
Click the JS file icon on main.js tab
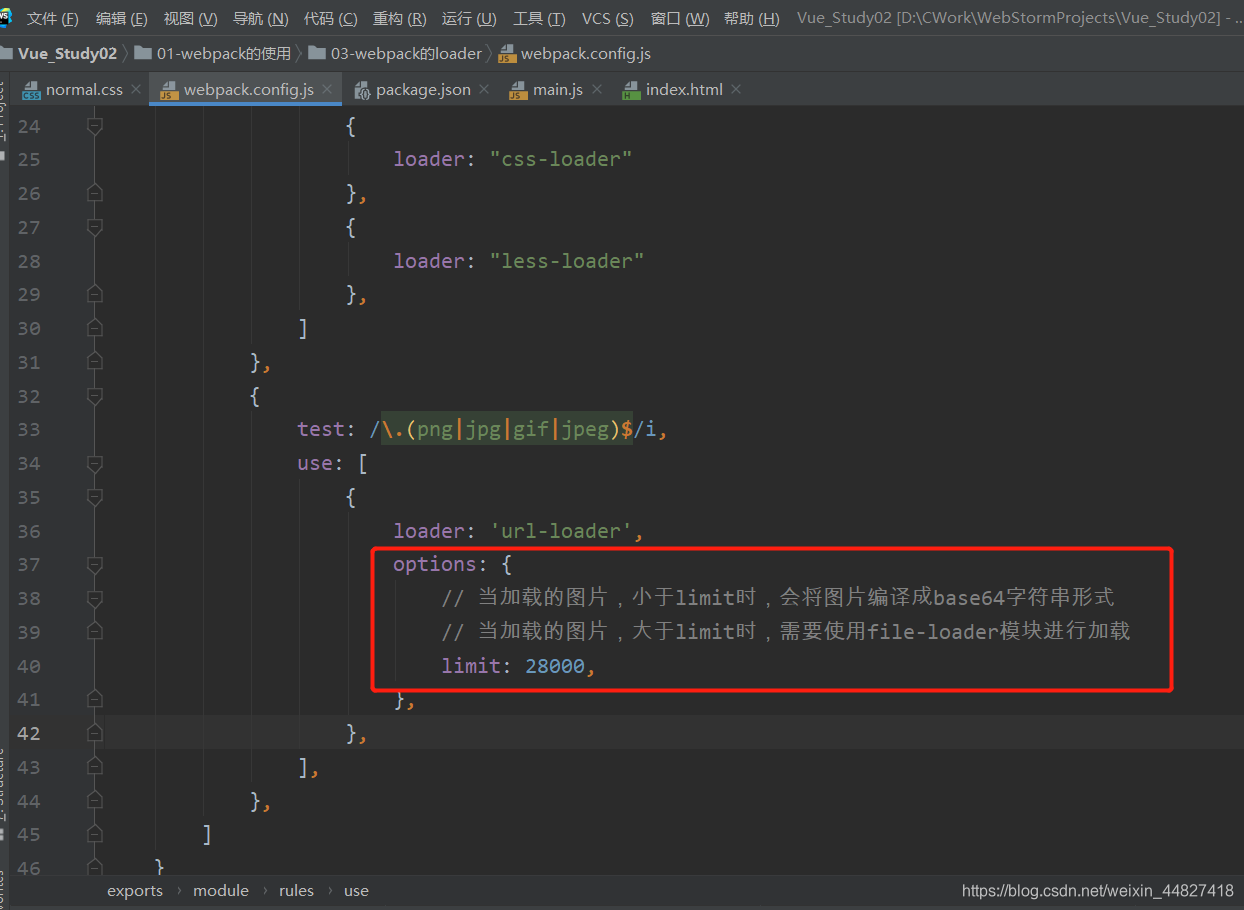pyautogui.click(x=517, y=90)
